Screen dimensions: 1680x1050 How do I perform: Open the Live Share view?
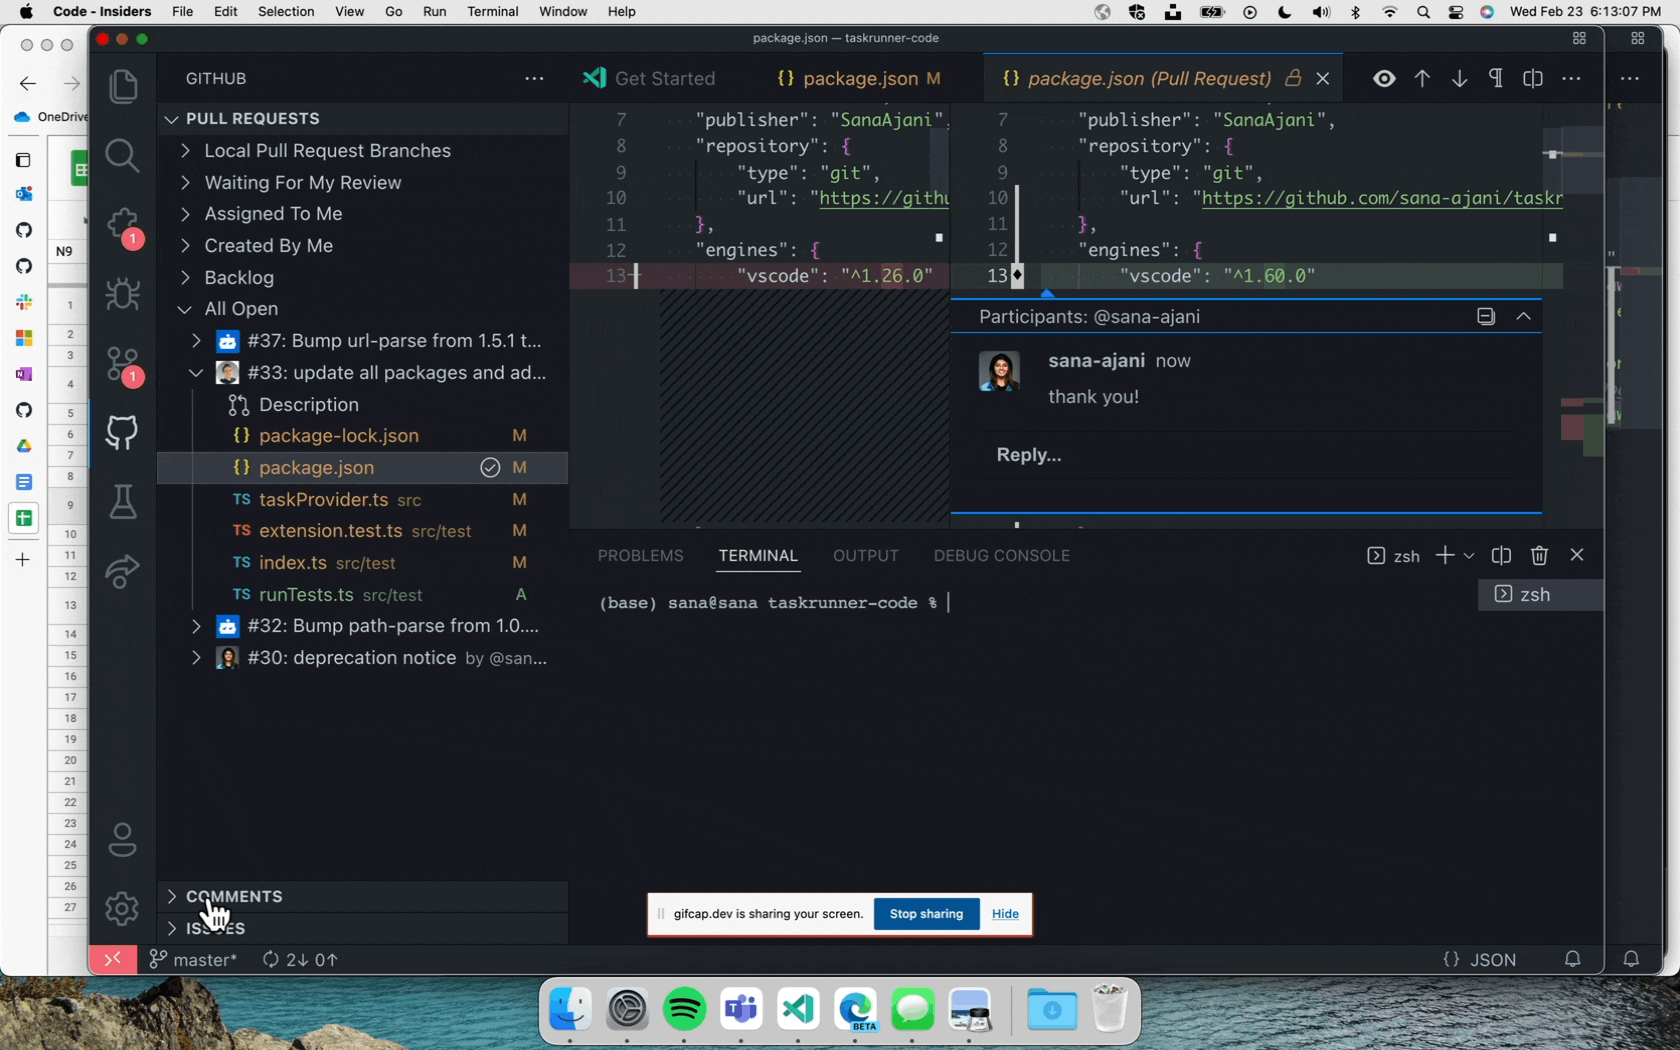click(x=123, y=571)
